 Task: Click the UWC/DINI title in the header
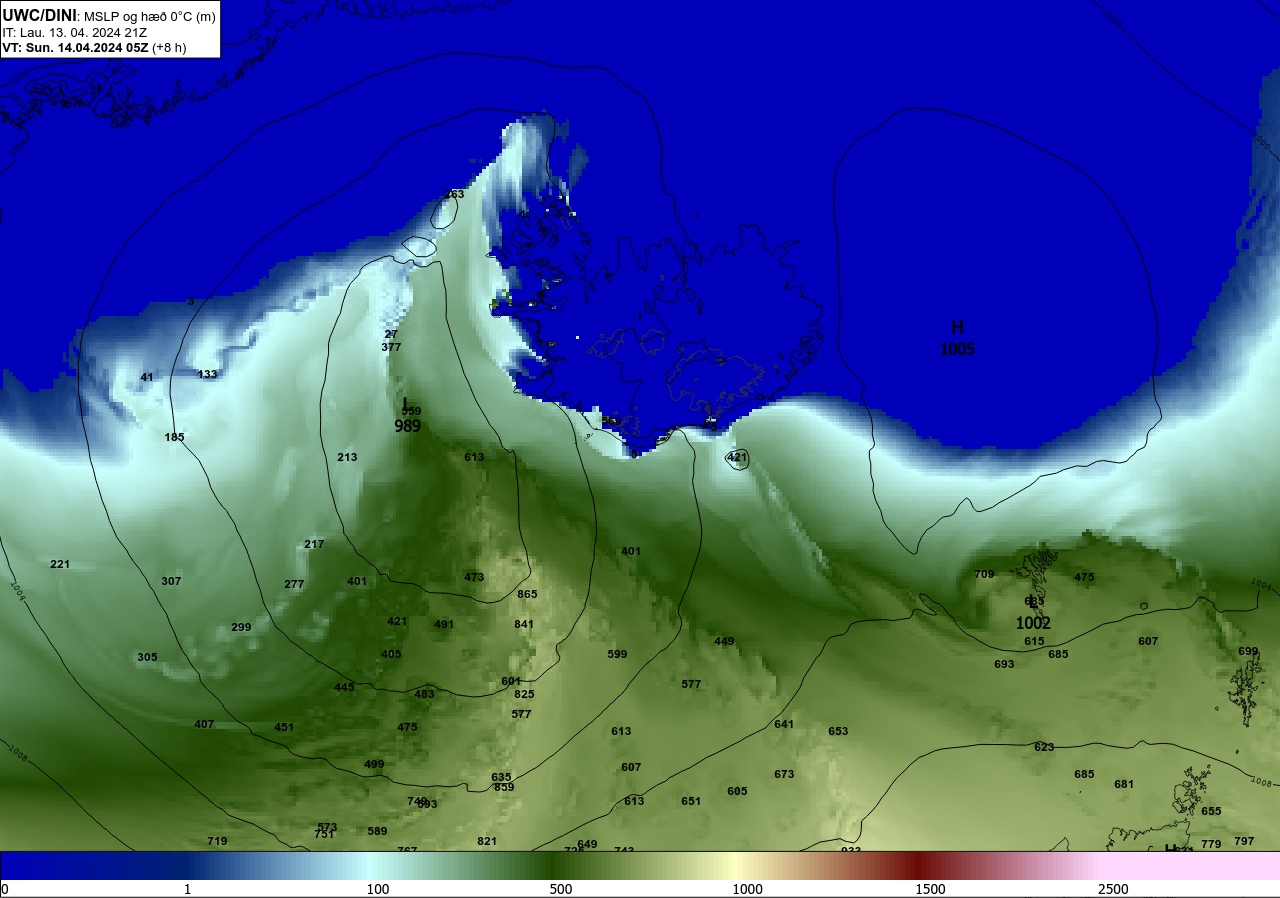(40, 15)
